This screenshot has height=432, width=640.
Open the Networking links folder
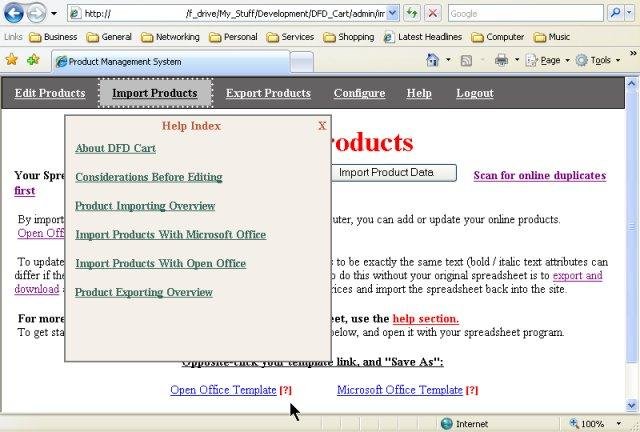click(170, 37)
